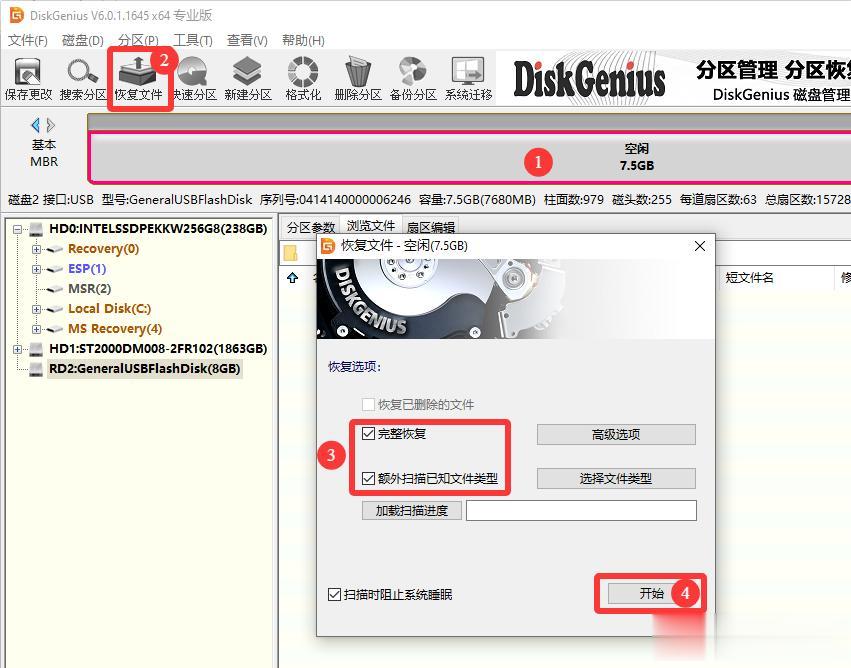The height and width of the screenshot is (668, 851).
Task: Expand the Recovery(0) partition node
Action: coord(36,249)
